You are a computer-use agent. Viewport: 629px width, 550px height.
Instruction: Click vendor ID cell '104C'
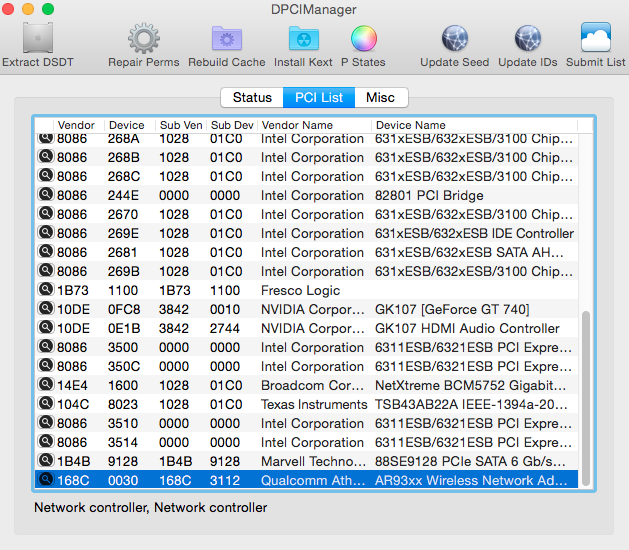pyautogui.click(x=73, y=404)
